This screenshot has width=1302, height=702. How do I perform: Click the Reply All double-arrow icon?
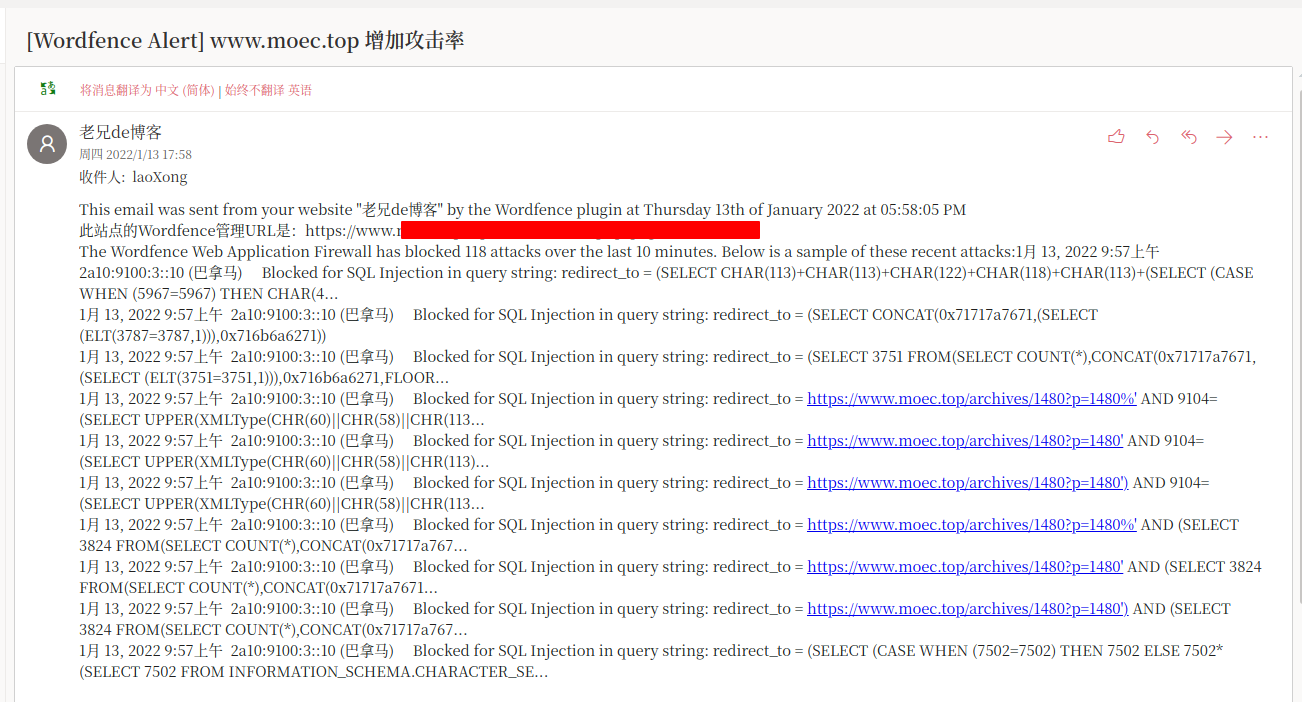click(1188, 137)
